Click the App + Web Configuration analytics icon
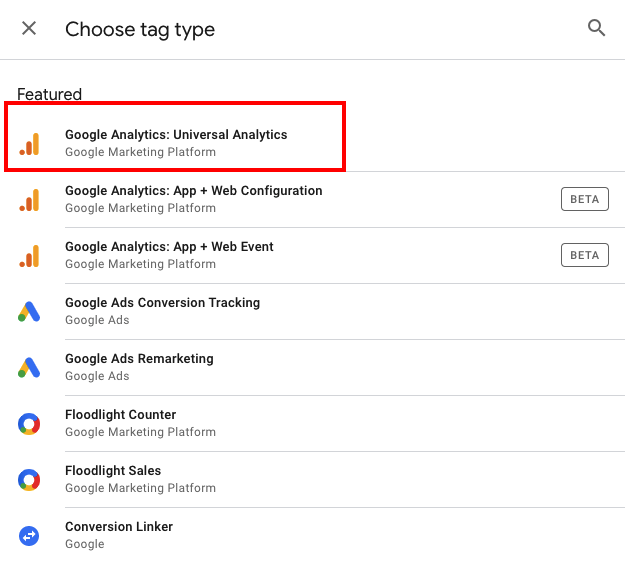Viewport: 625px width, 562px height. (29, 200)
